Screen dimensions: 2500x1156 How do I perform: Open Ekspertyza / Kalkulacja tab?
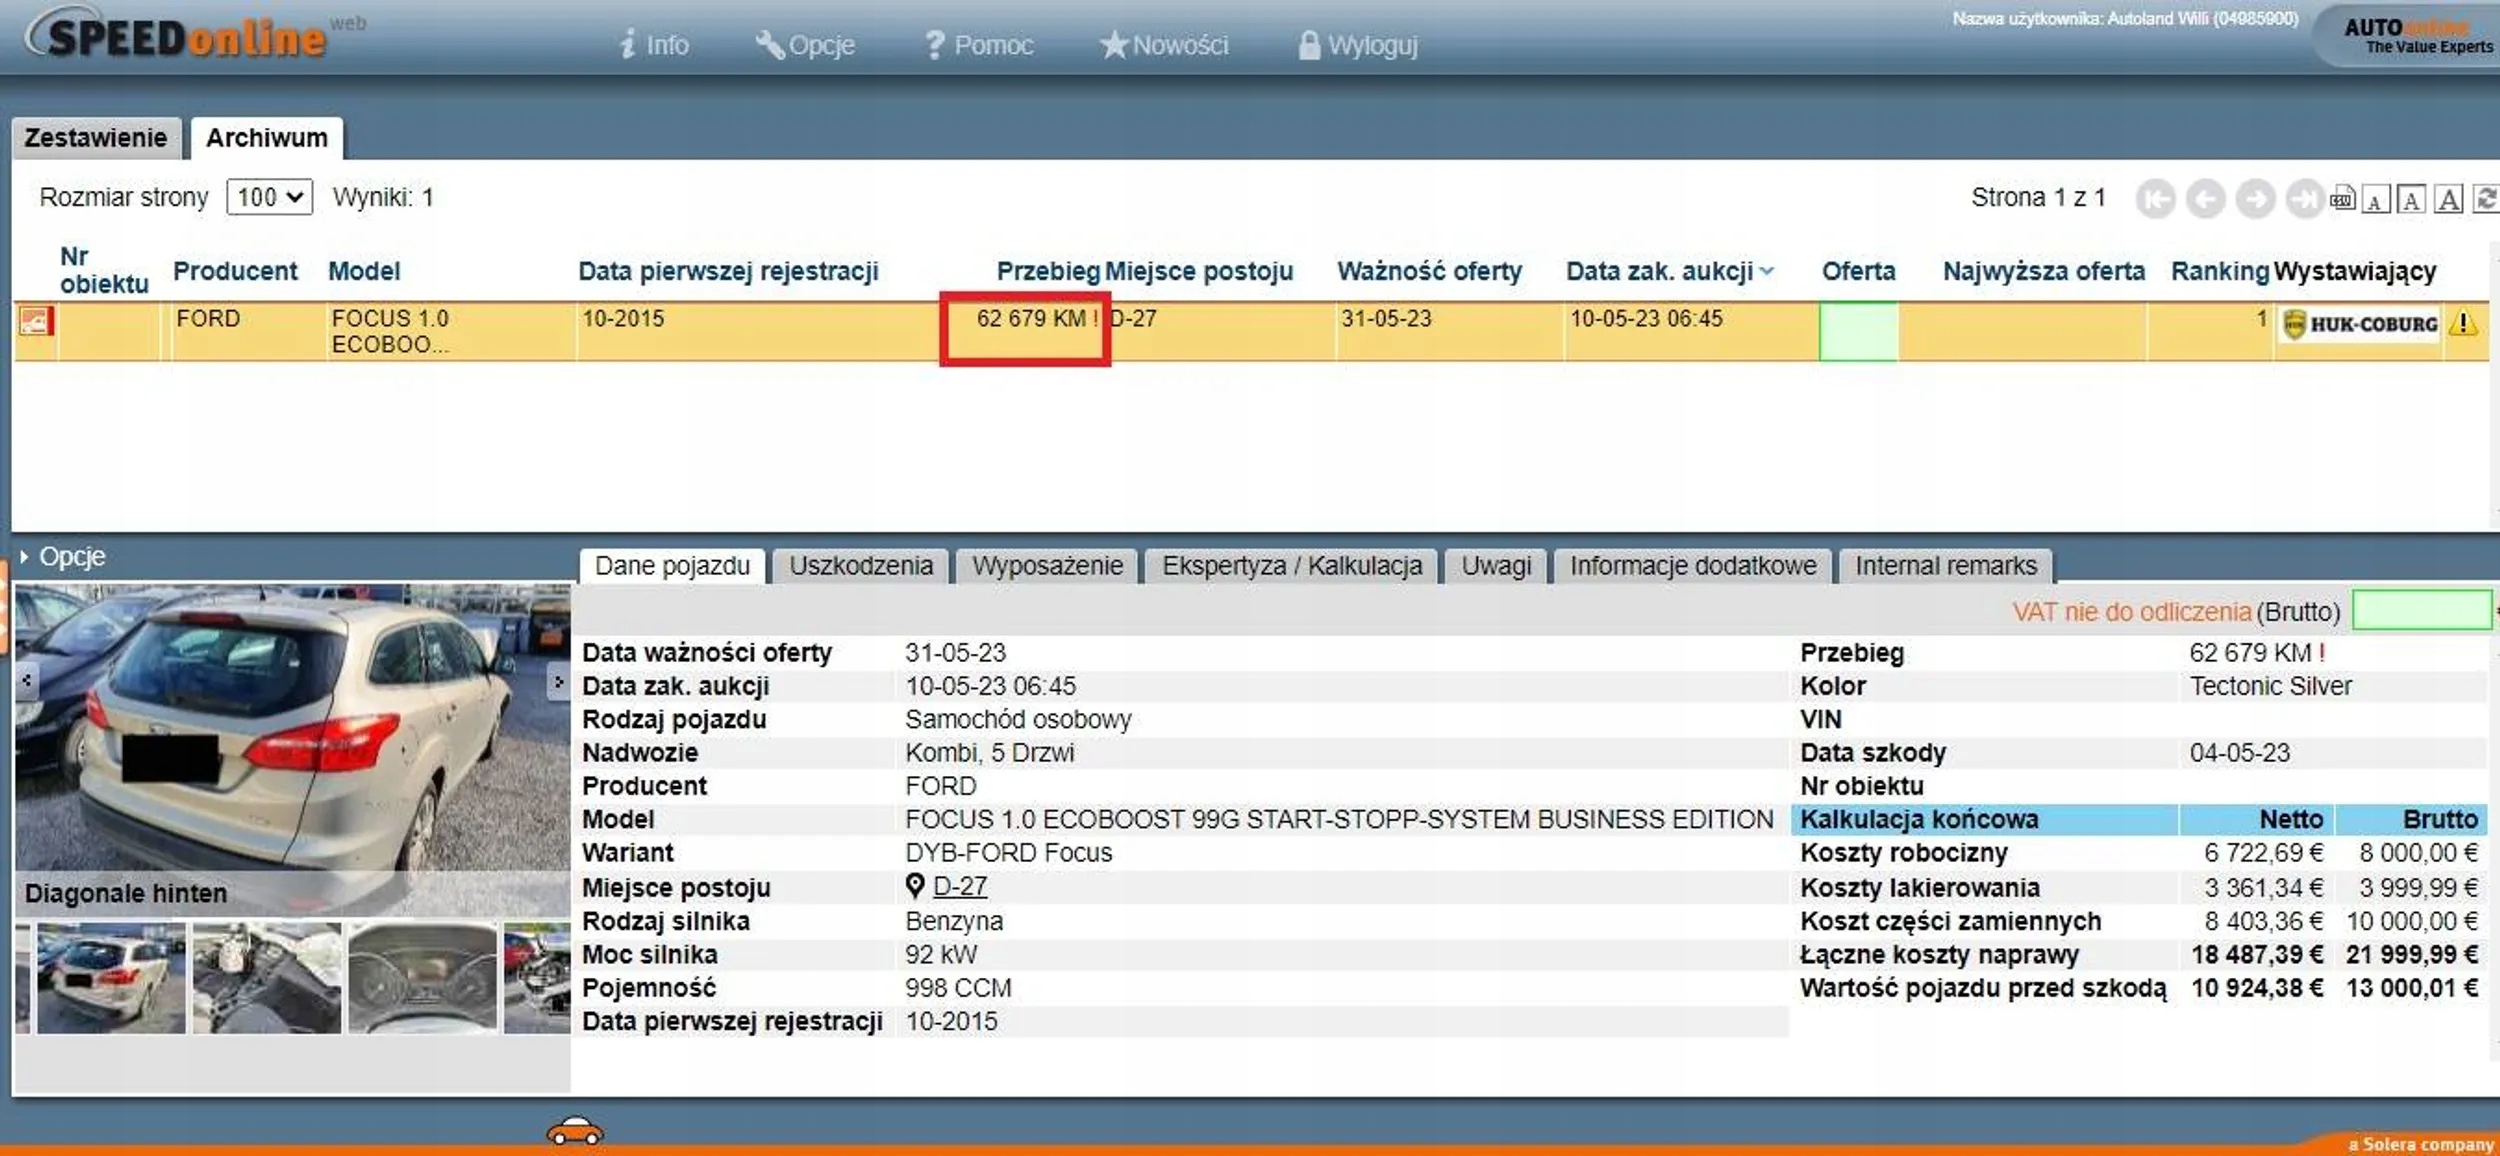pyautogui.click(x=1291, y=566)
